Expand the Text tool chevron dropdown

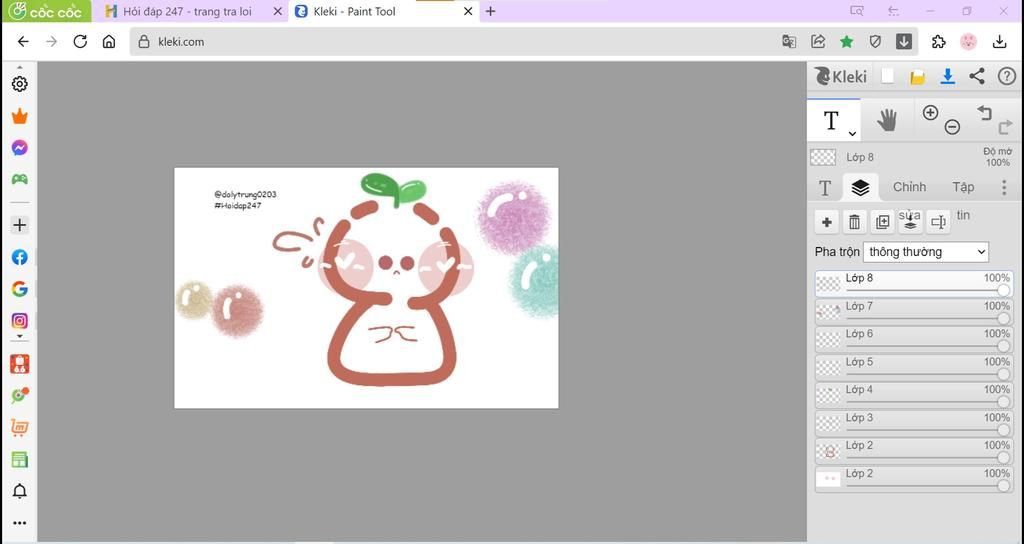click(852, 133)
